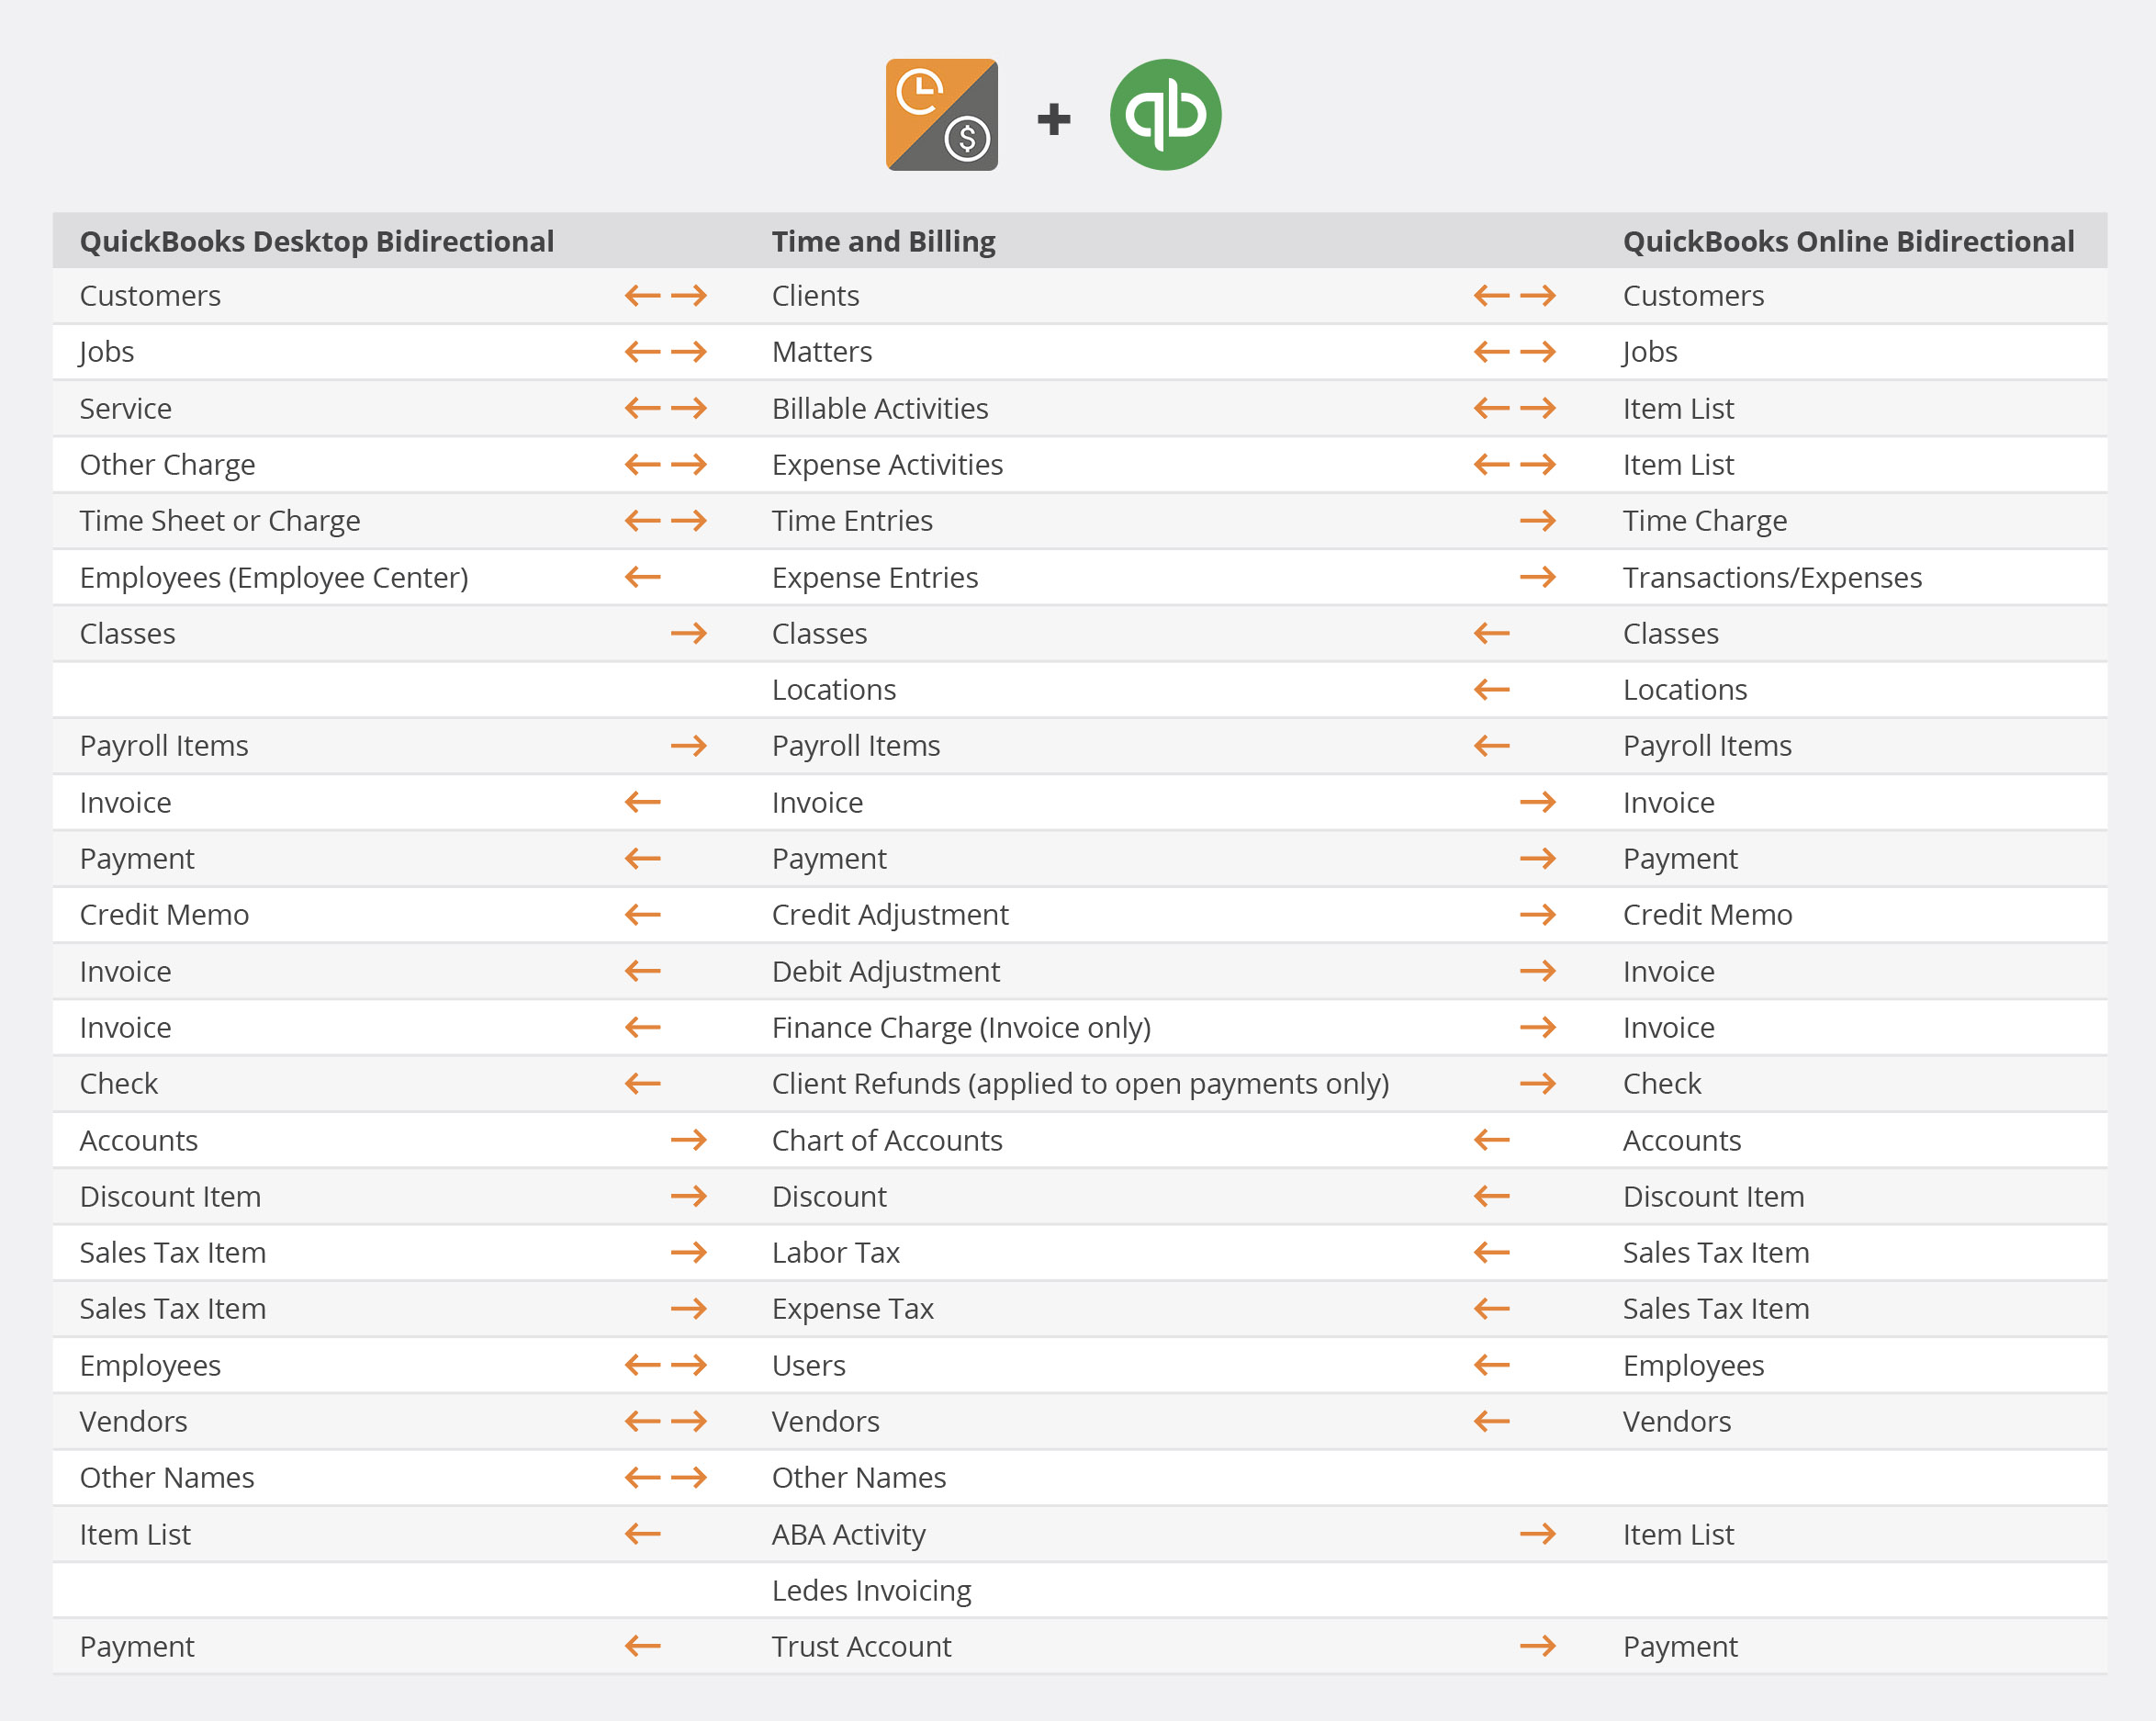Click the plus sign between the logos

tap(1053, 119)
